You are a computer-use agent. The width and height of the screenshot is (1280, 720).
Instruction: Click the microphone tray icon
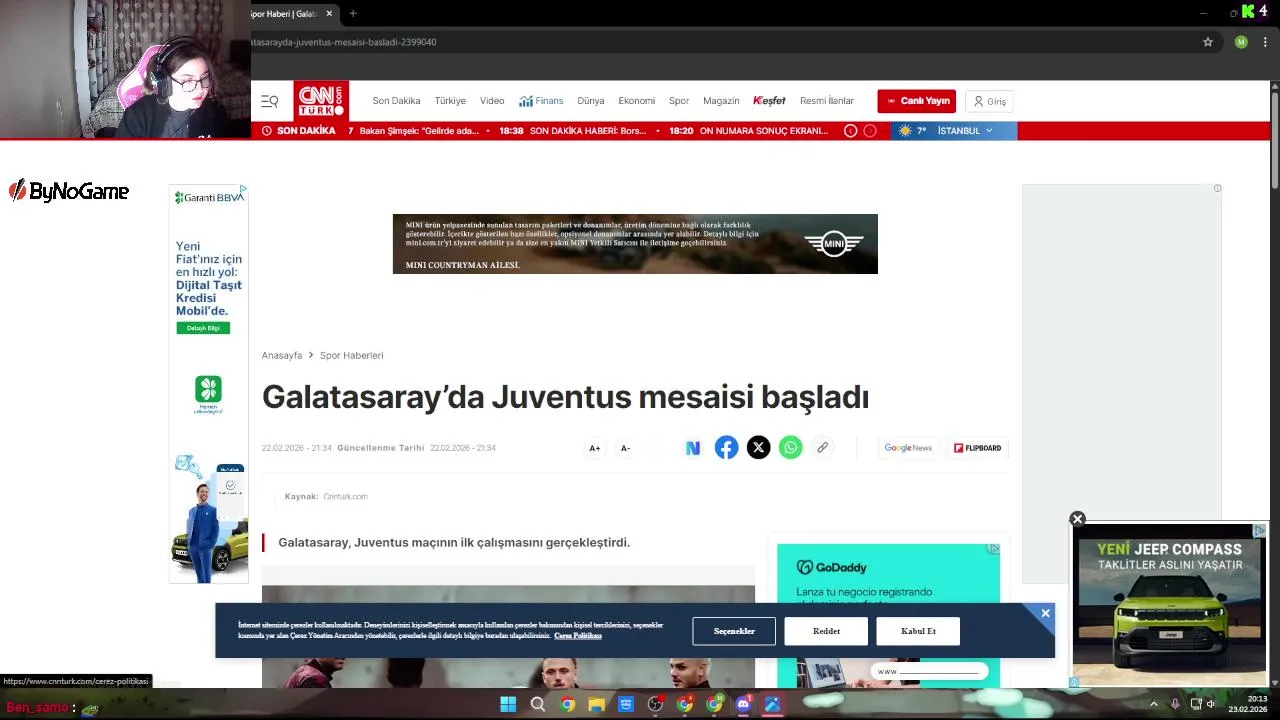pos(1174,704)
